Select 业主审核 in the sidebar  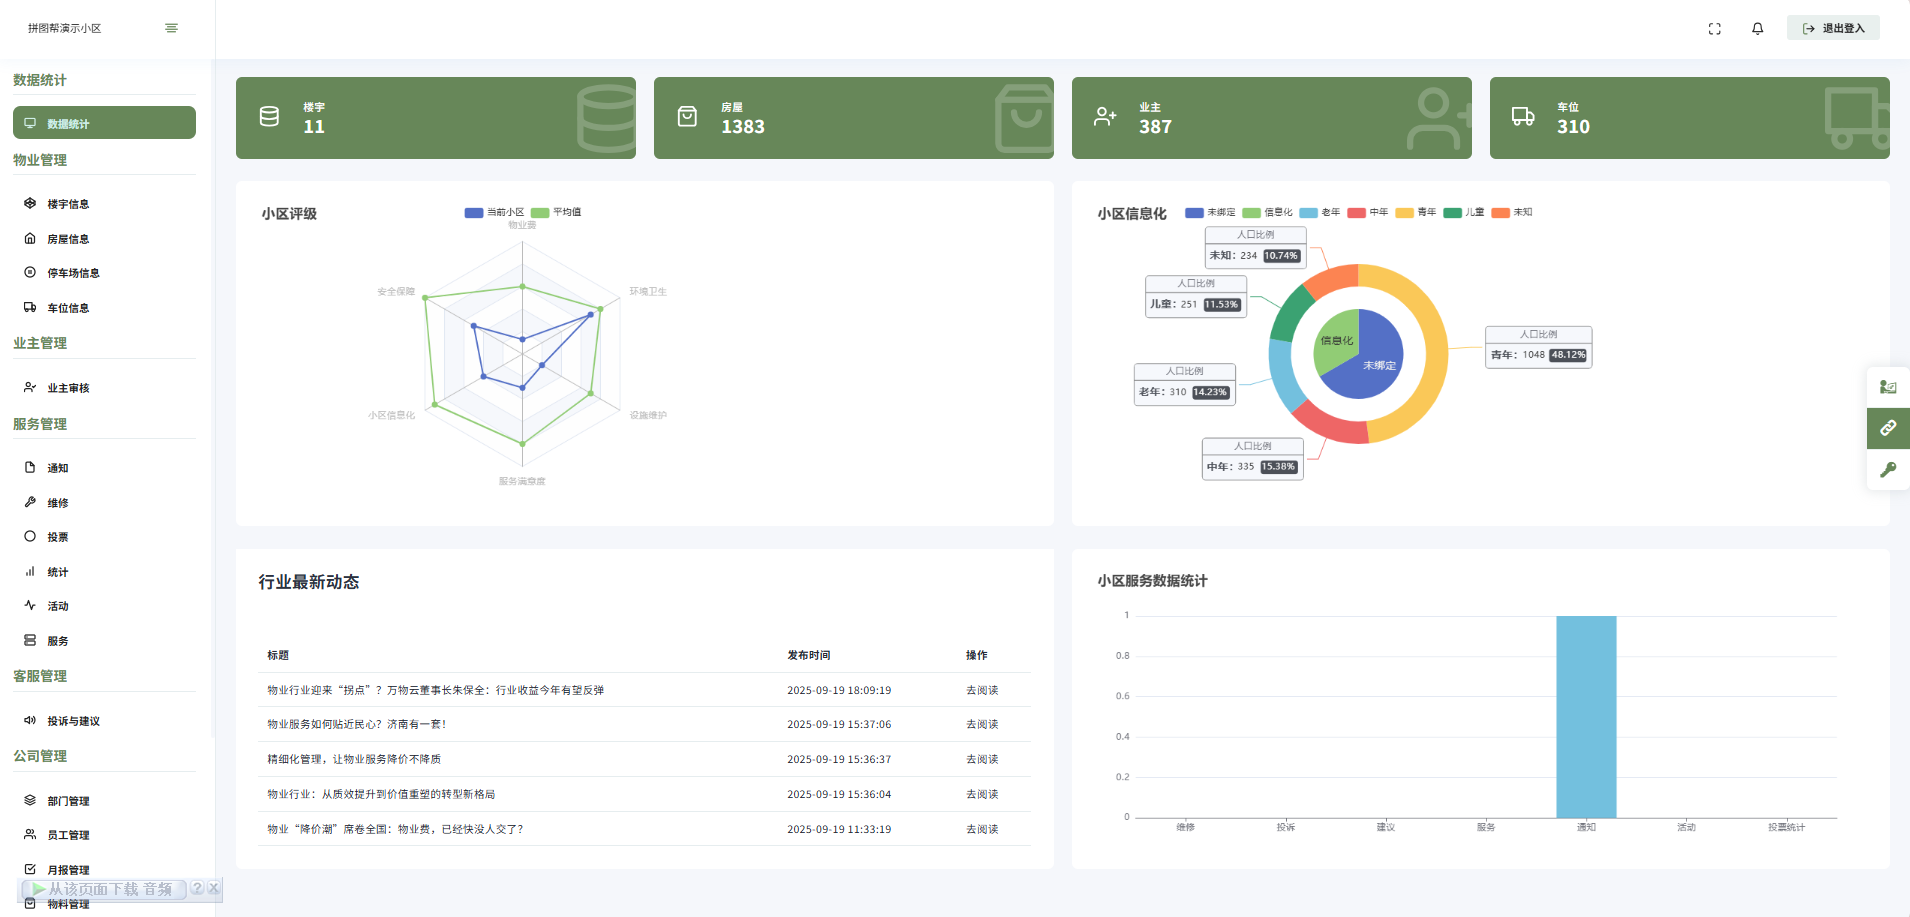[x=68, y=388]
